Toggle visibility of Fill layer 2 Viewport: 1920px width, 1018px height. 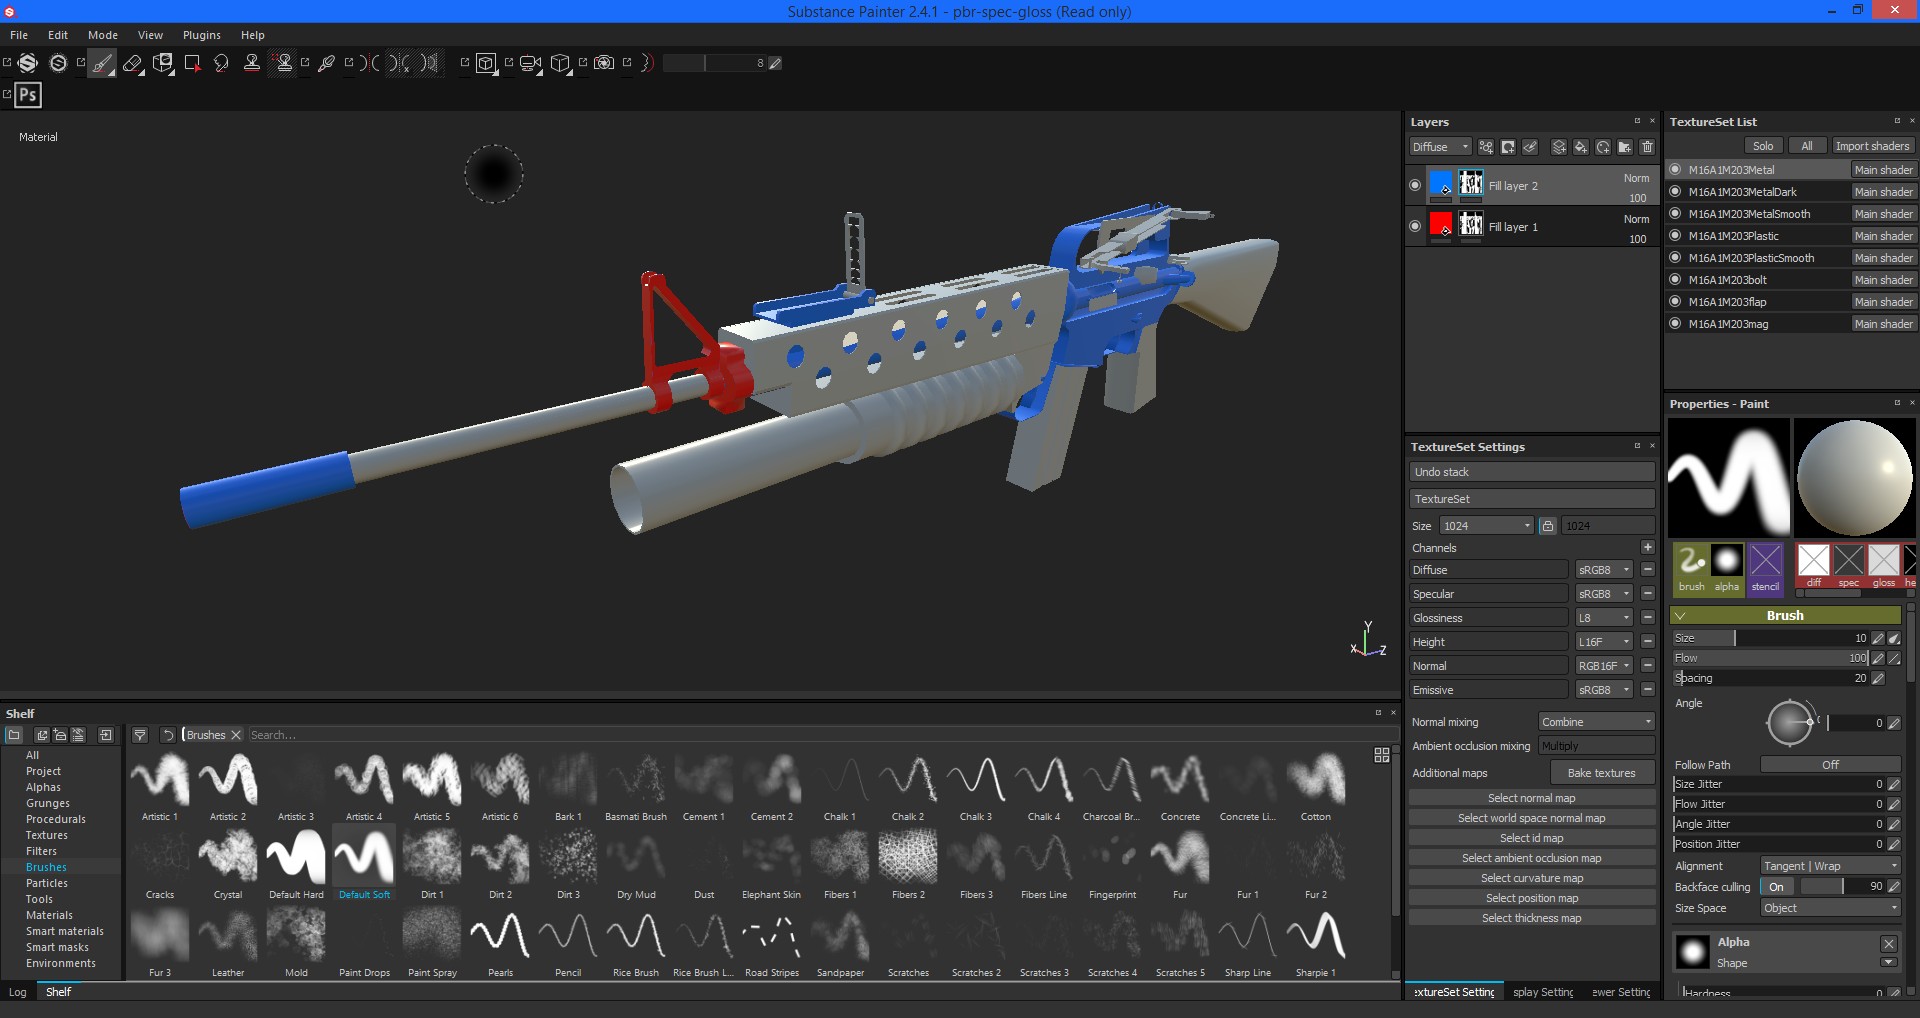click(1414, 185)
